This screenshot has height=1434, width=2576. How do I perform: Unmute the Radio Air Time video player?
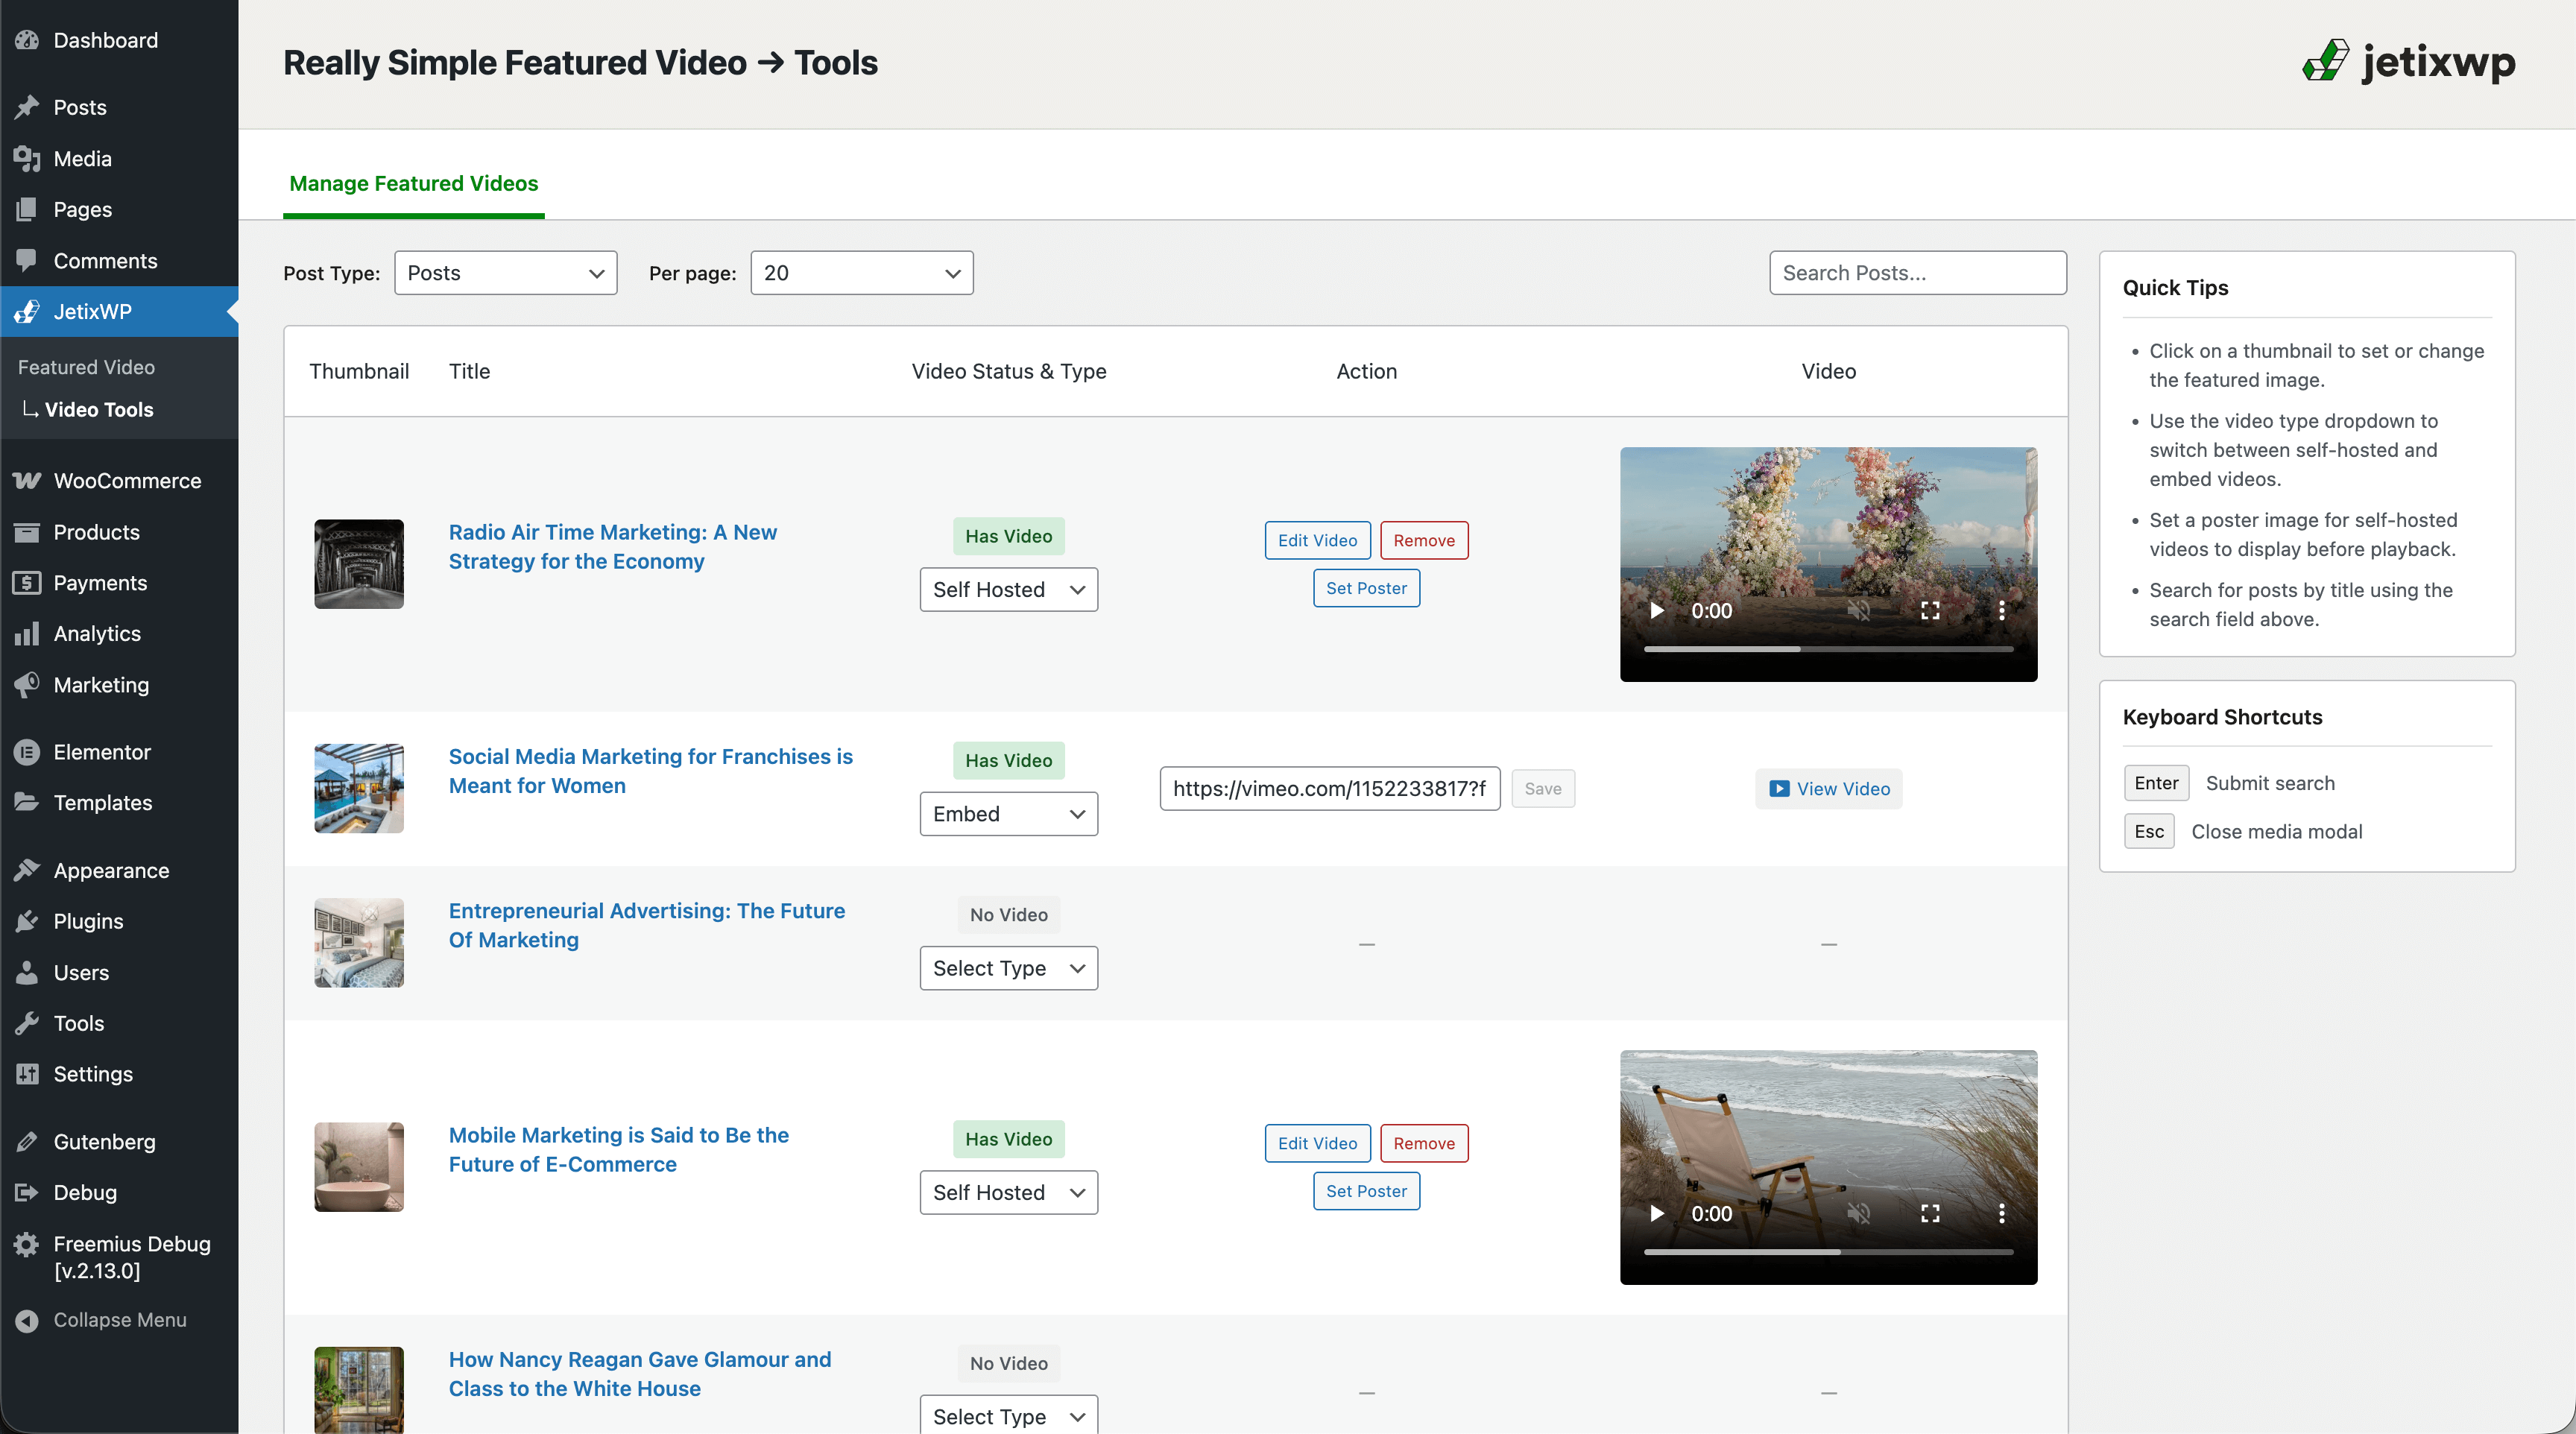pos(1861,610)
